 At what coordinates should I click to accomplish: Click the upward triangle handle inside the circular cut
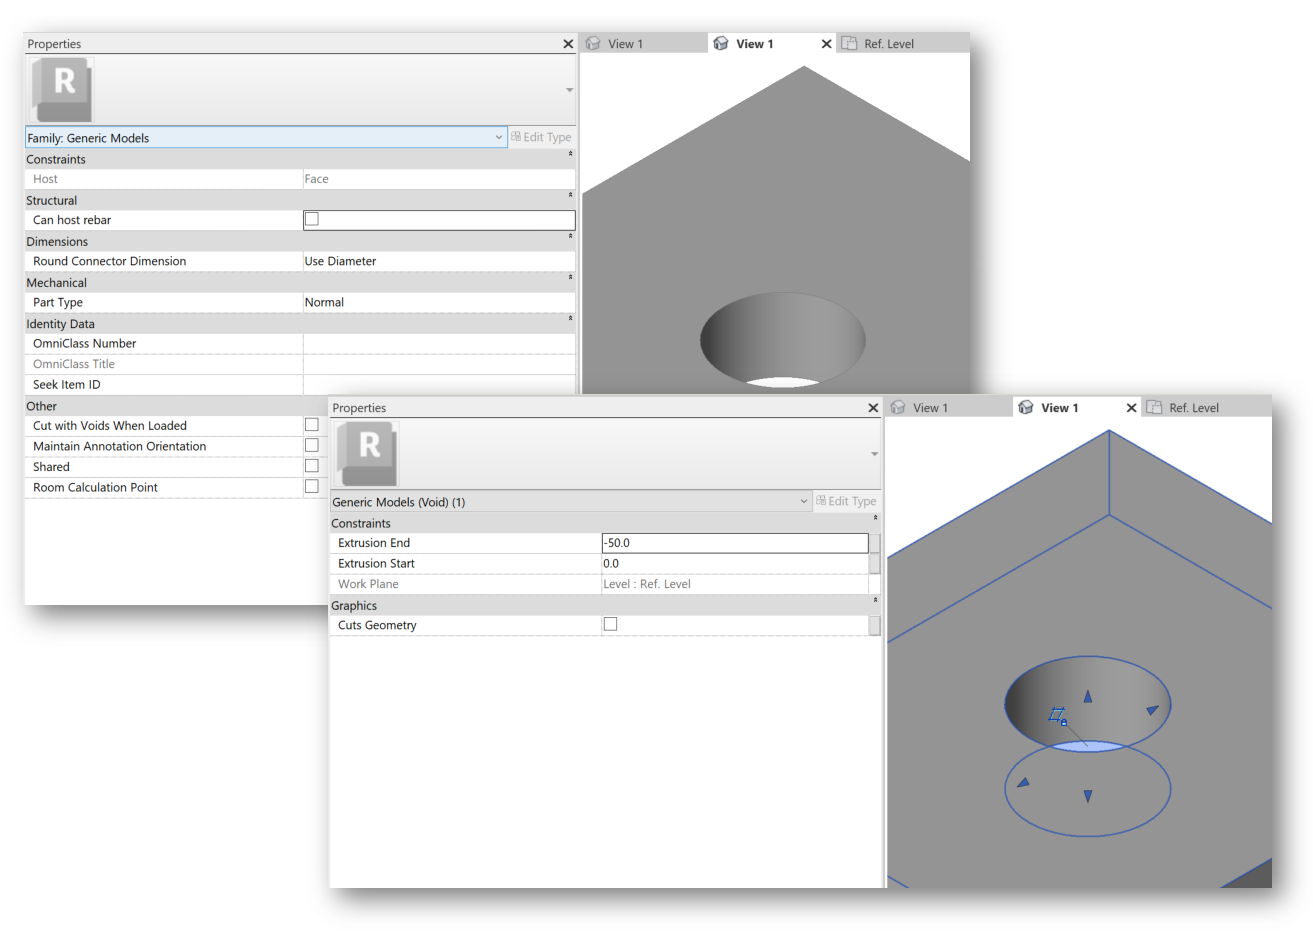(x=1087, y=696)
